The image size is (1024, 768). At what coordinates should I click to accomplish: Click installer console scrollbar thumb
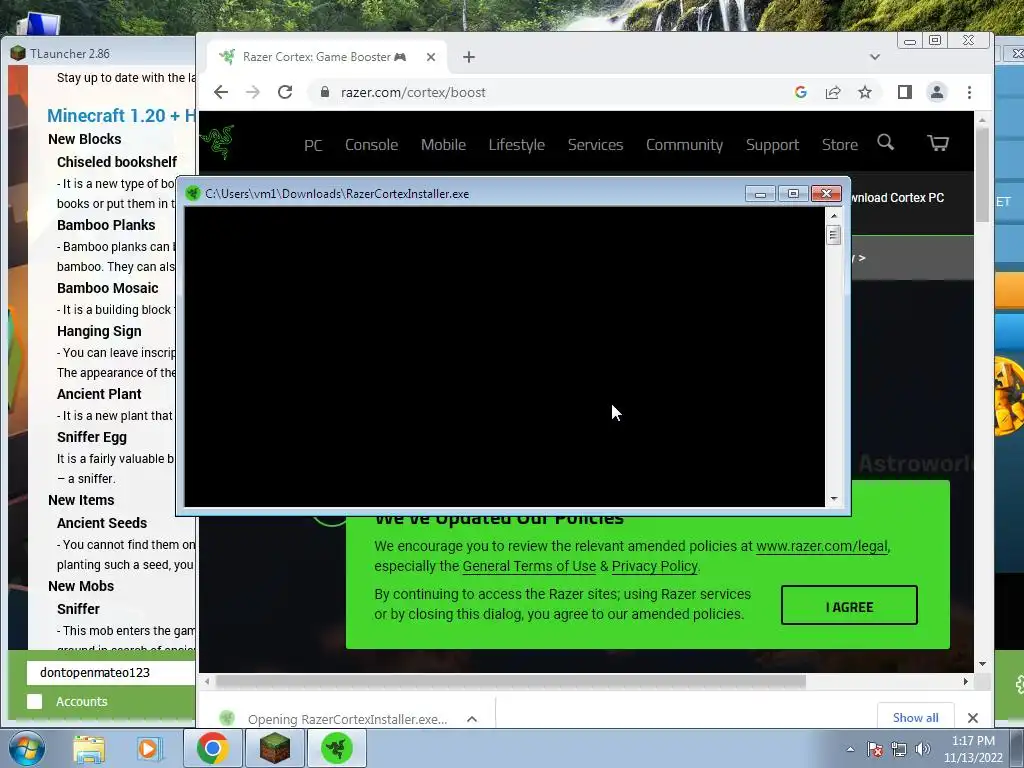click(x=833, y=234)
